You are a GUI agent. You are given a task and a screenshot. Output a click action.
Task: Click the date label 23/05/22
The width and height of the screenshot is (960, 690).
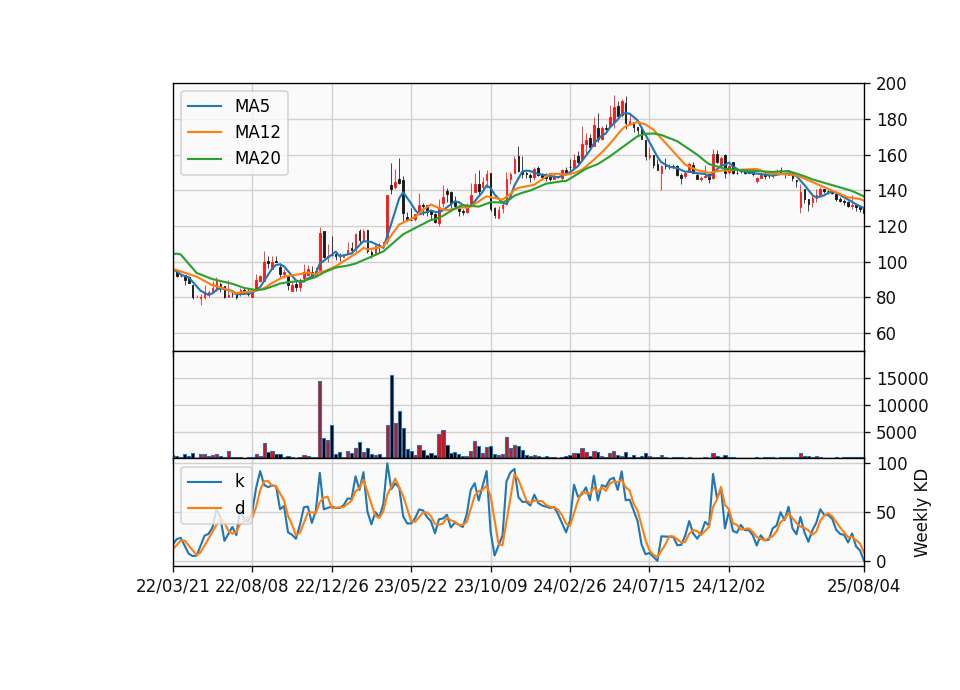click(x=411, y=586)
